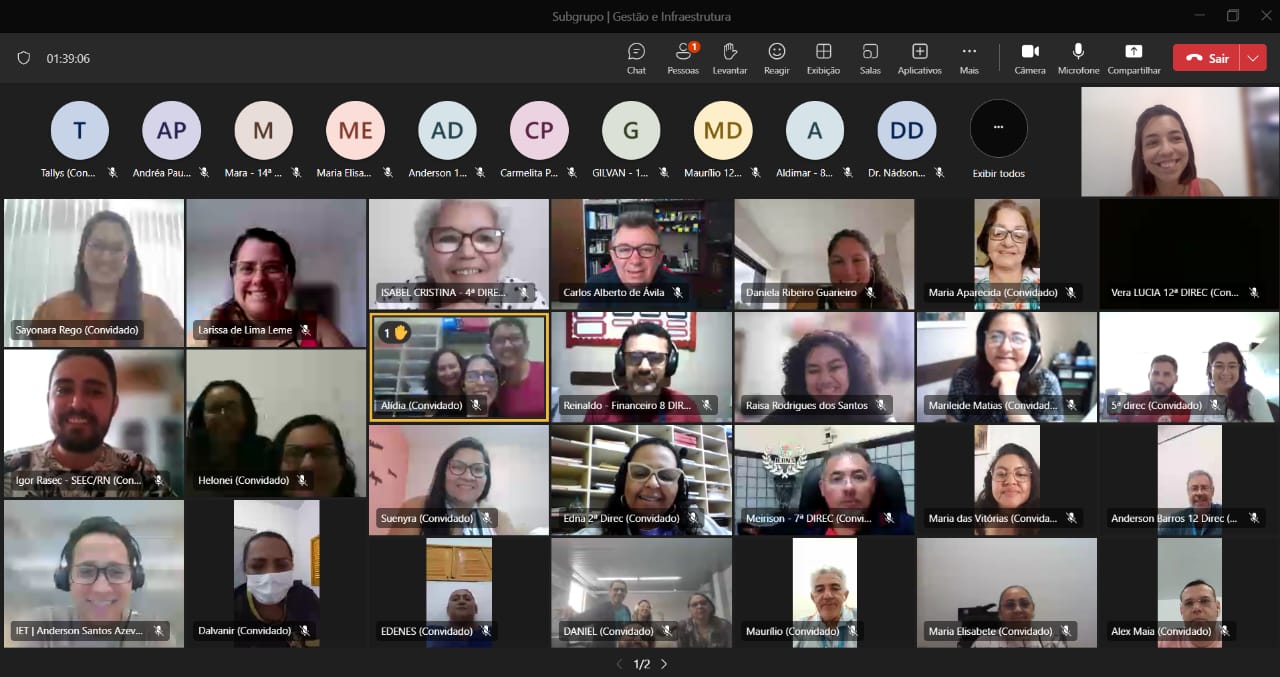Select Meirison 7ª DIREC video tile
Image resolution: width=1280 pixels, height=677 pixels.
(x=824, y=480)
